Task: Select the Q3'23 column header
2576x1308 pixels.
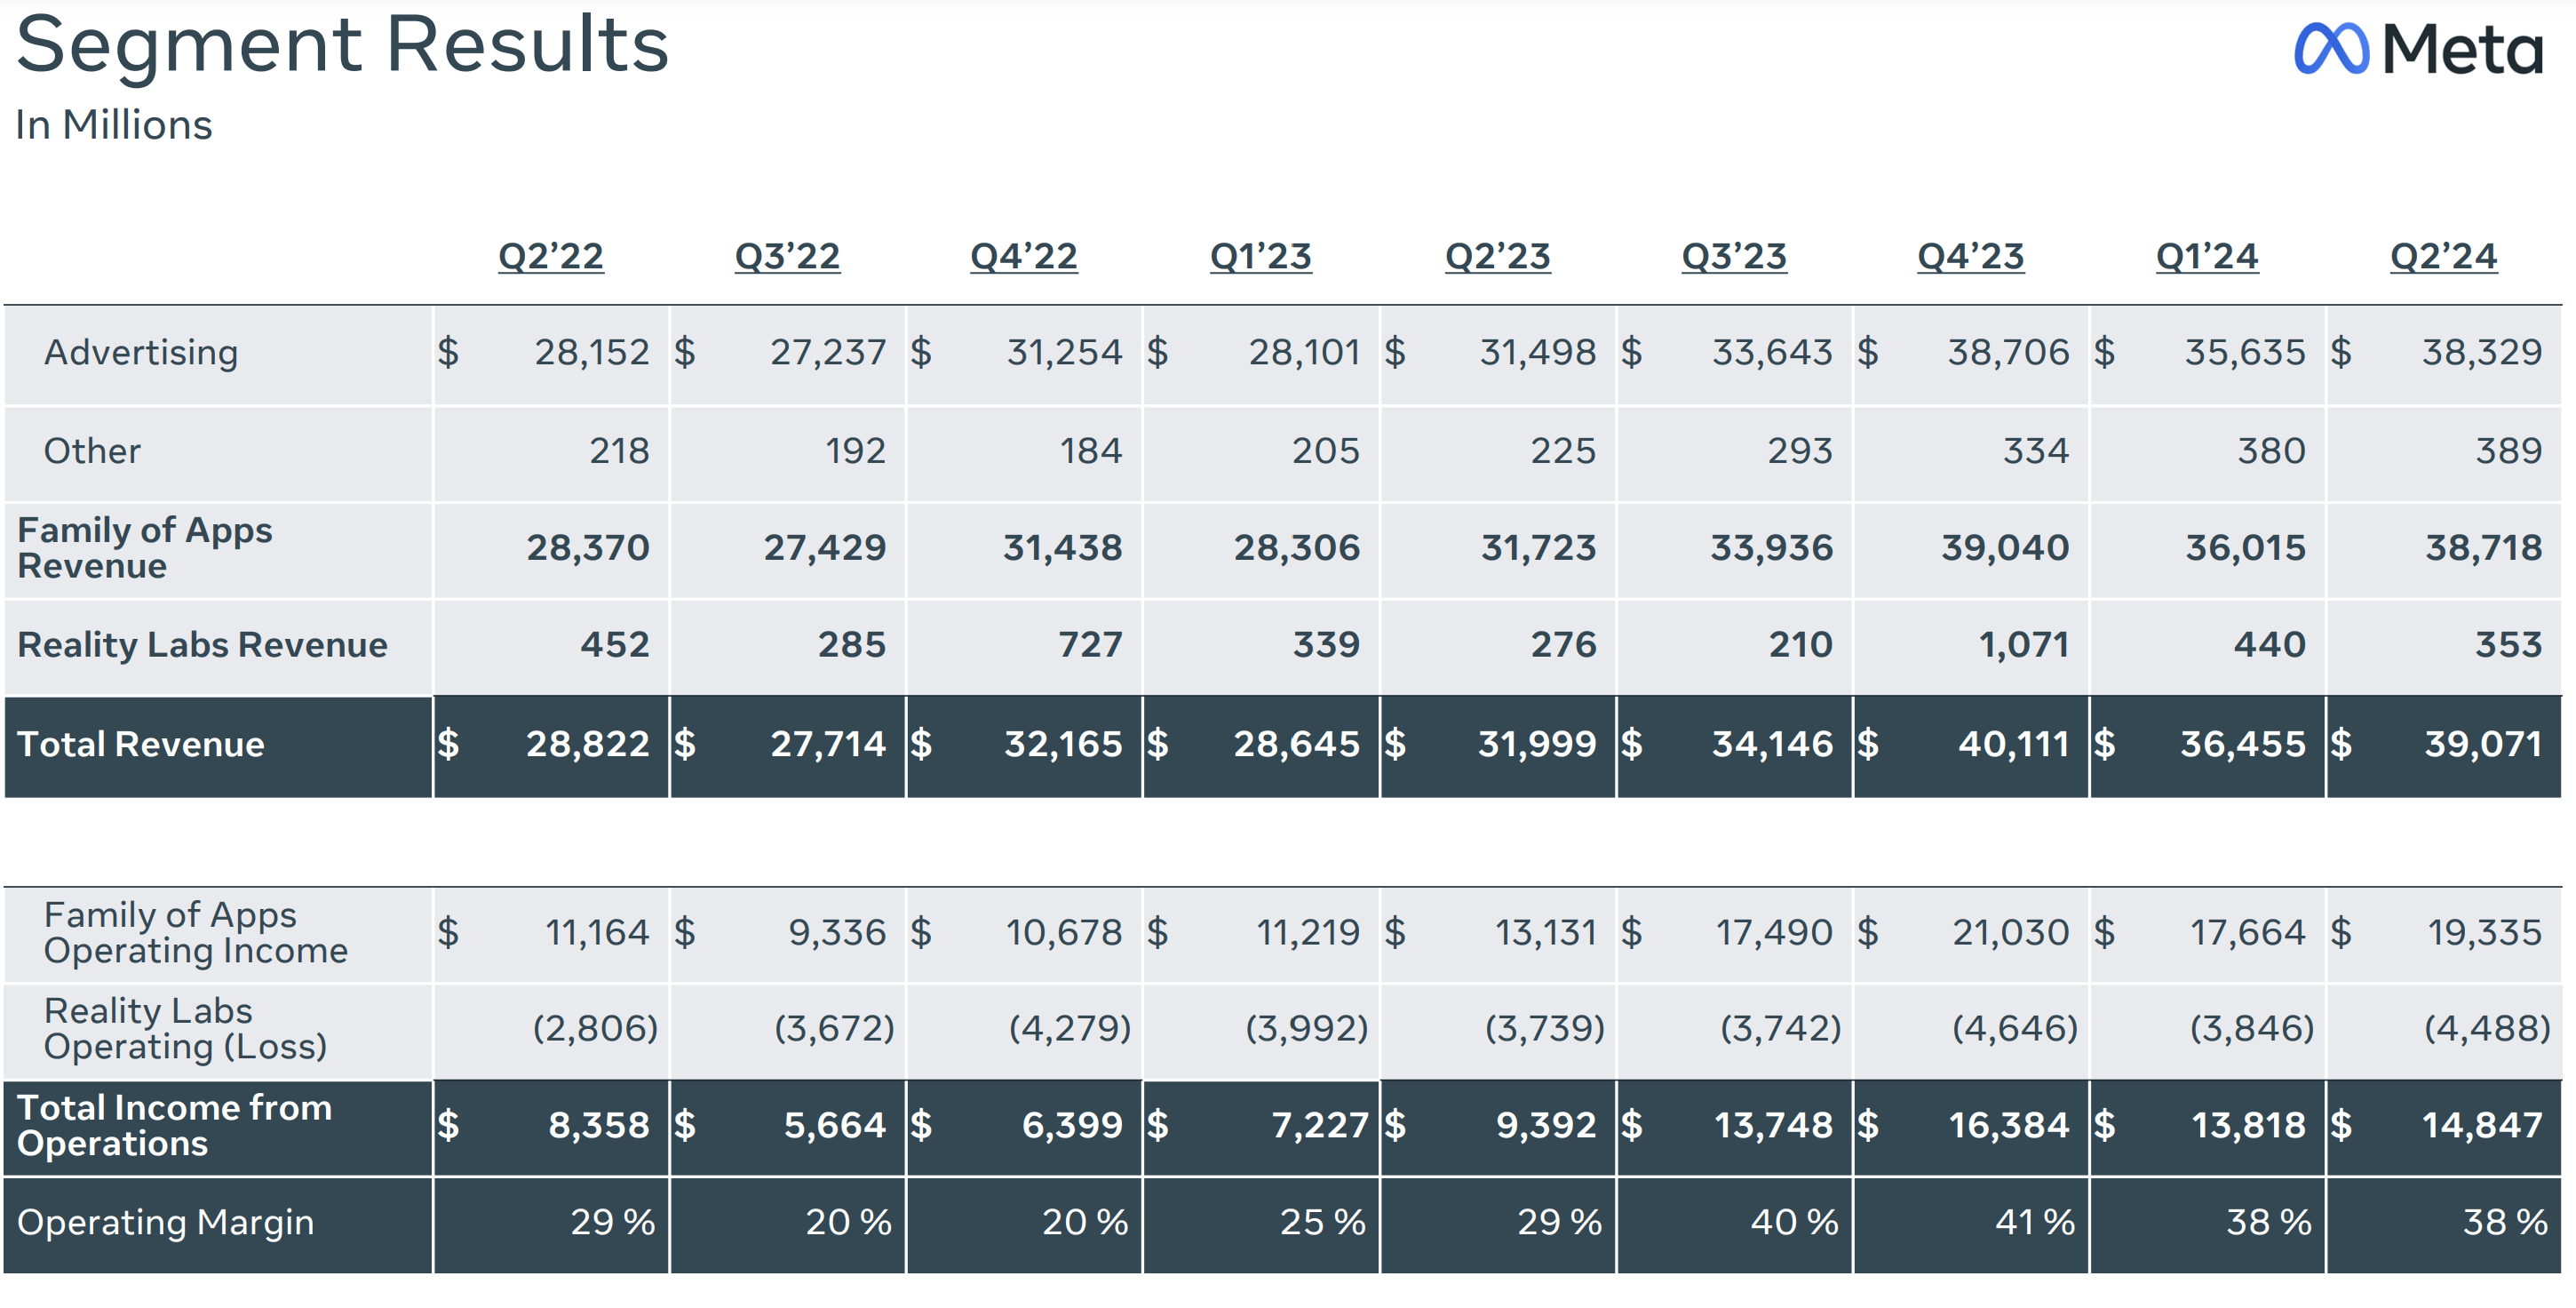Action: pos(1733,257)
